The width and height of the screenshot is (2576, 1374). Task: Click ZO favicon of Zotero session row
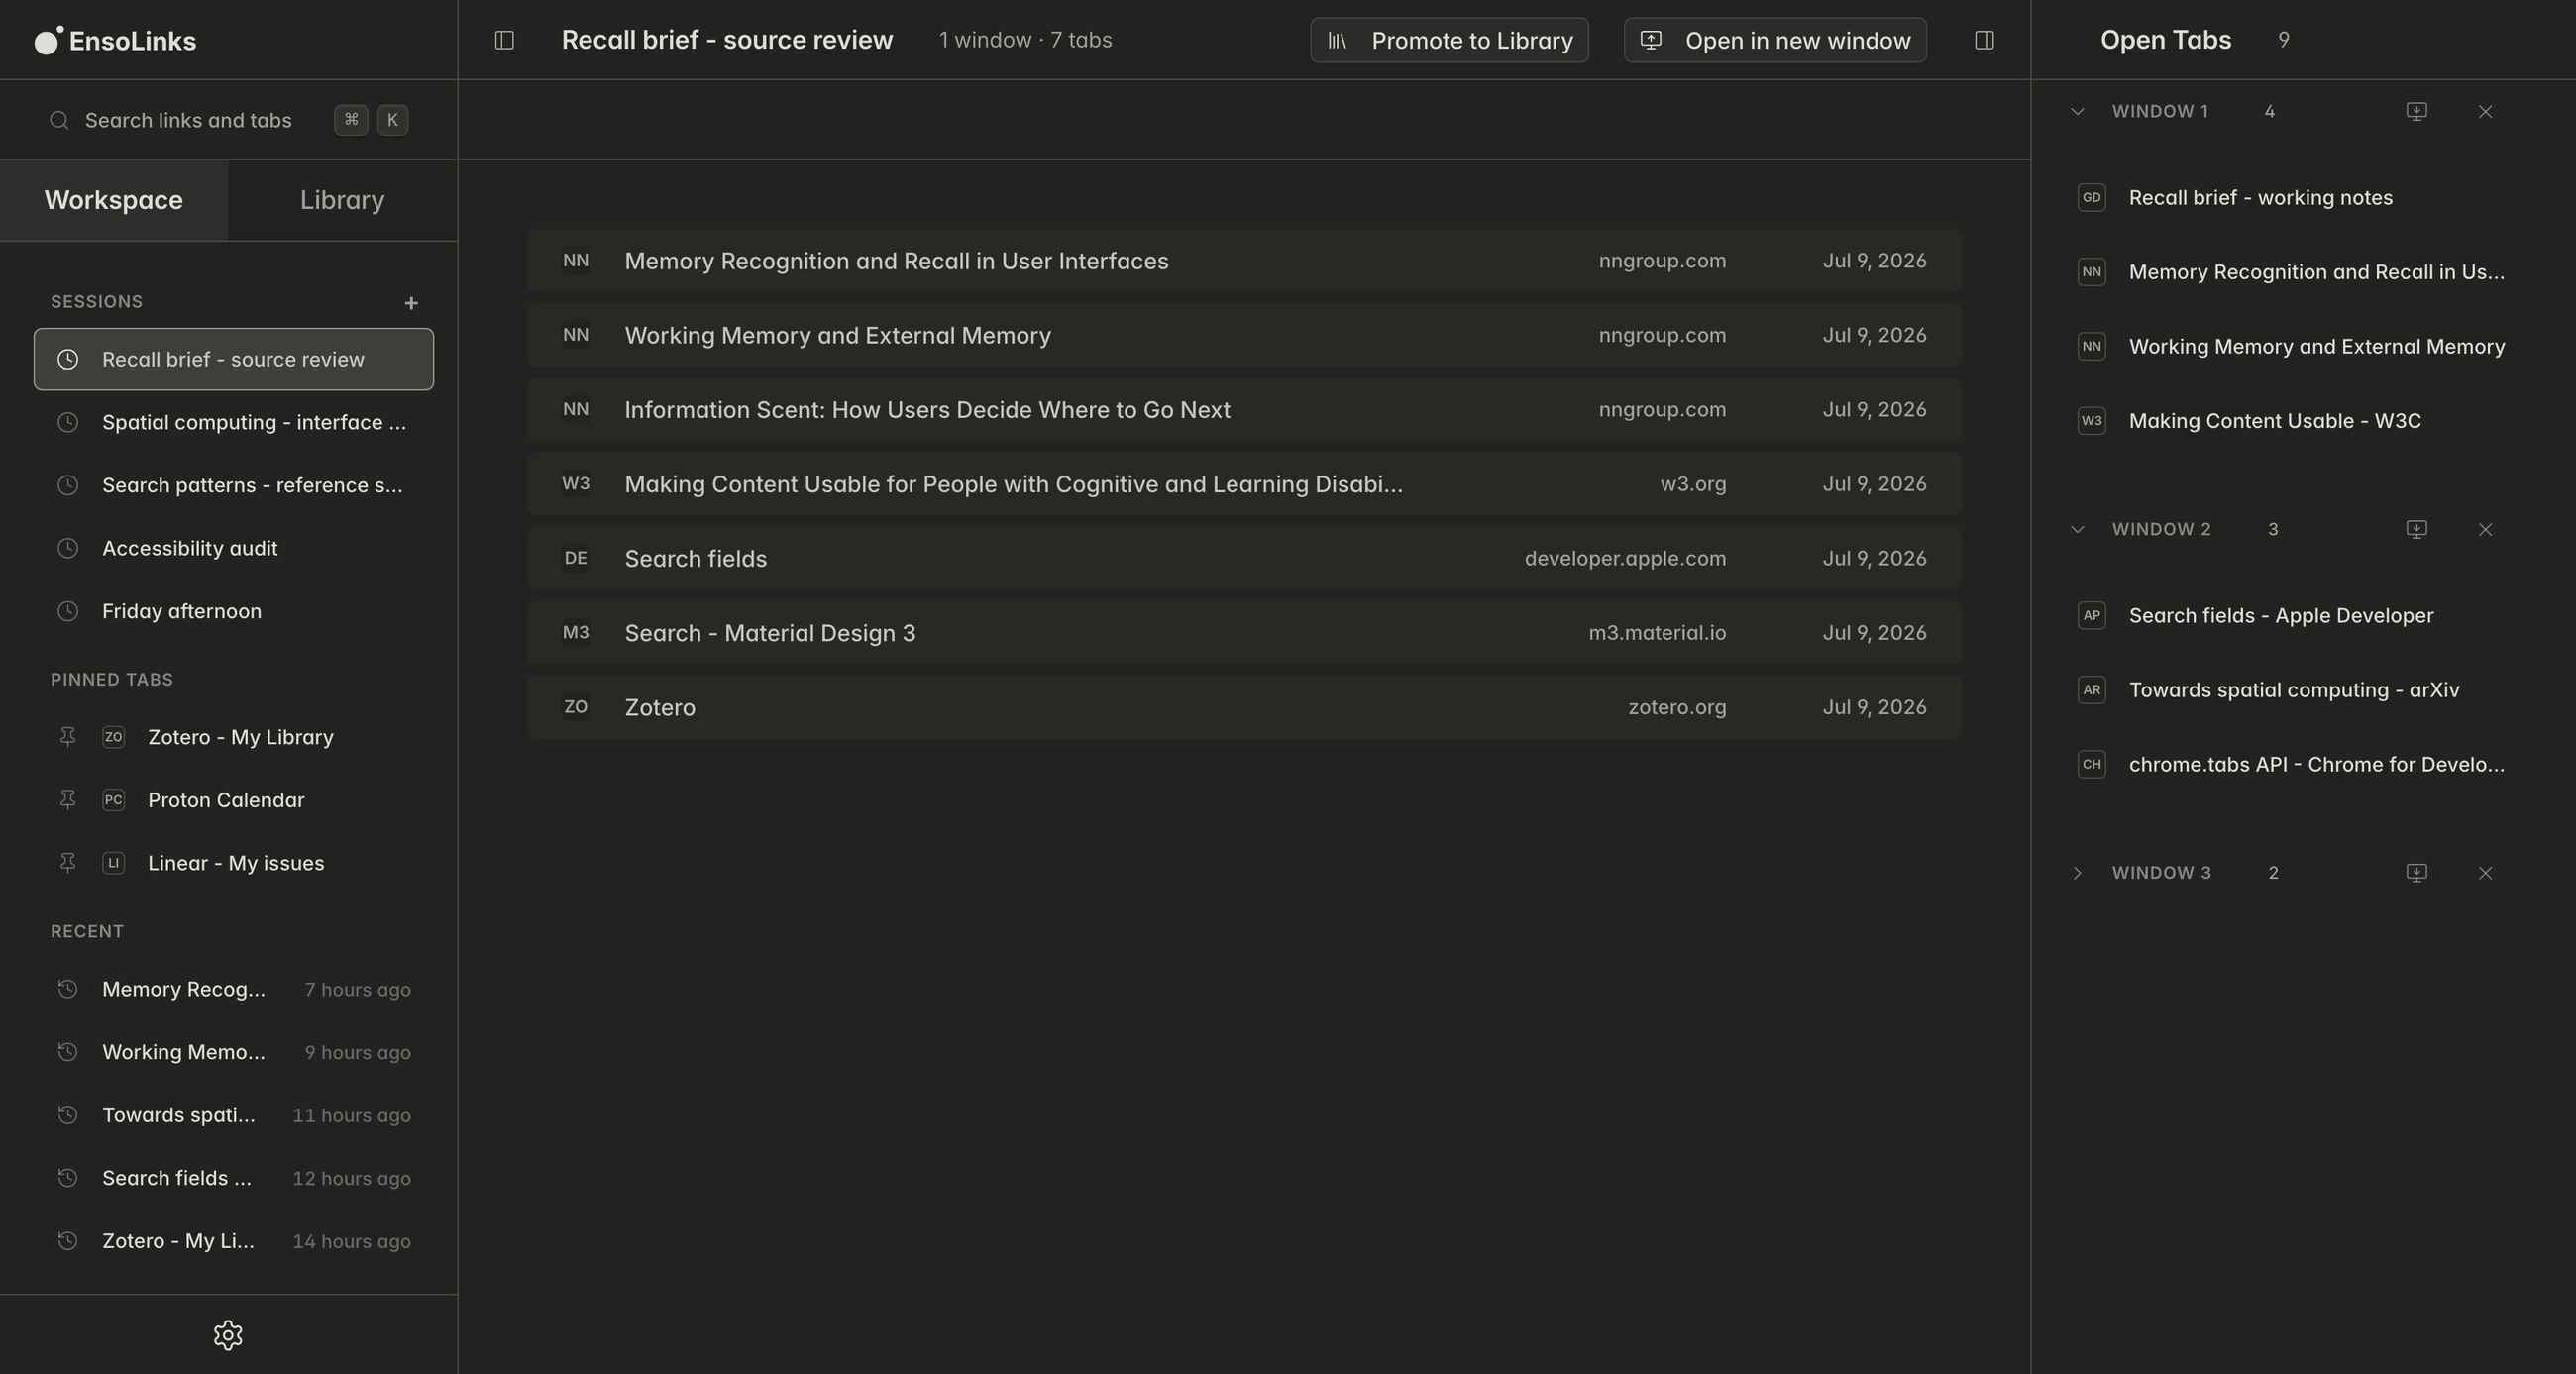click(x=576, y=707)
